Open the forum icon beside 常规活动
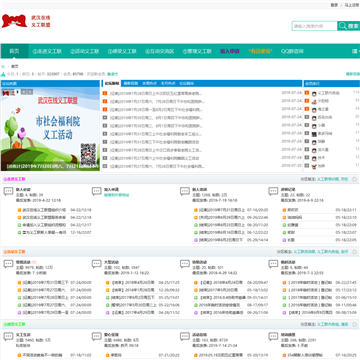360x360 pixels. tap(8, 264)
